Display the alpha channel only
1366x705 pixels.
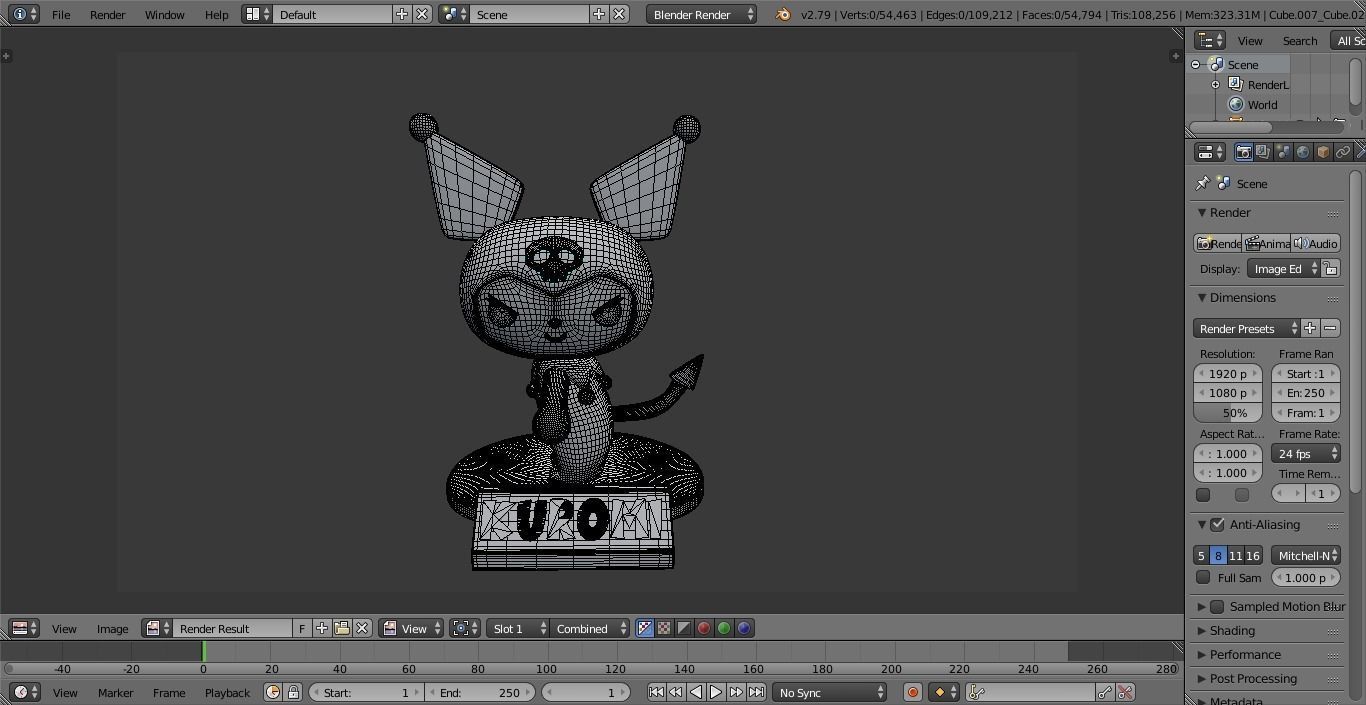click(684, 628)
